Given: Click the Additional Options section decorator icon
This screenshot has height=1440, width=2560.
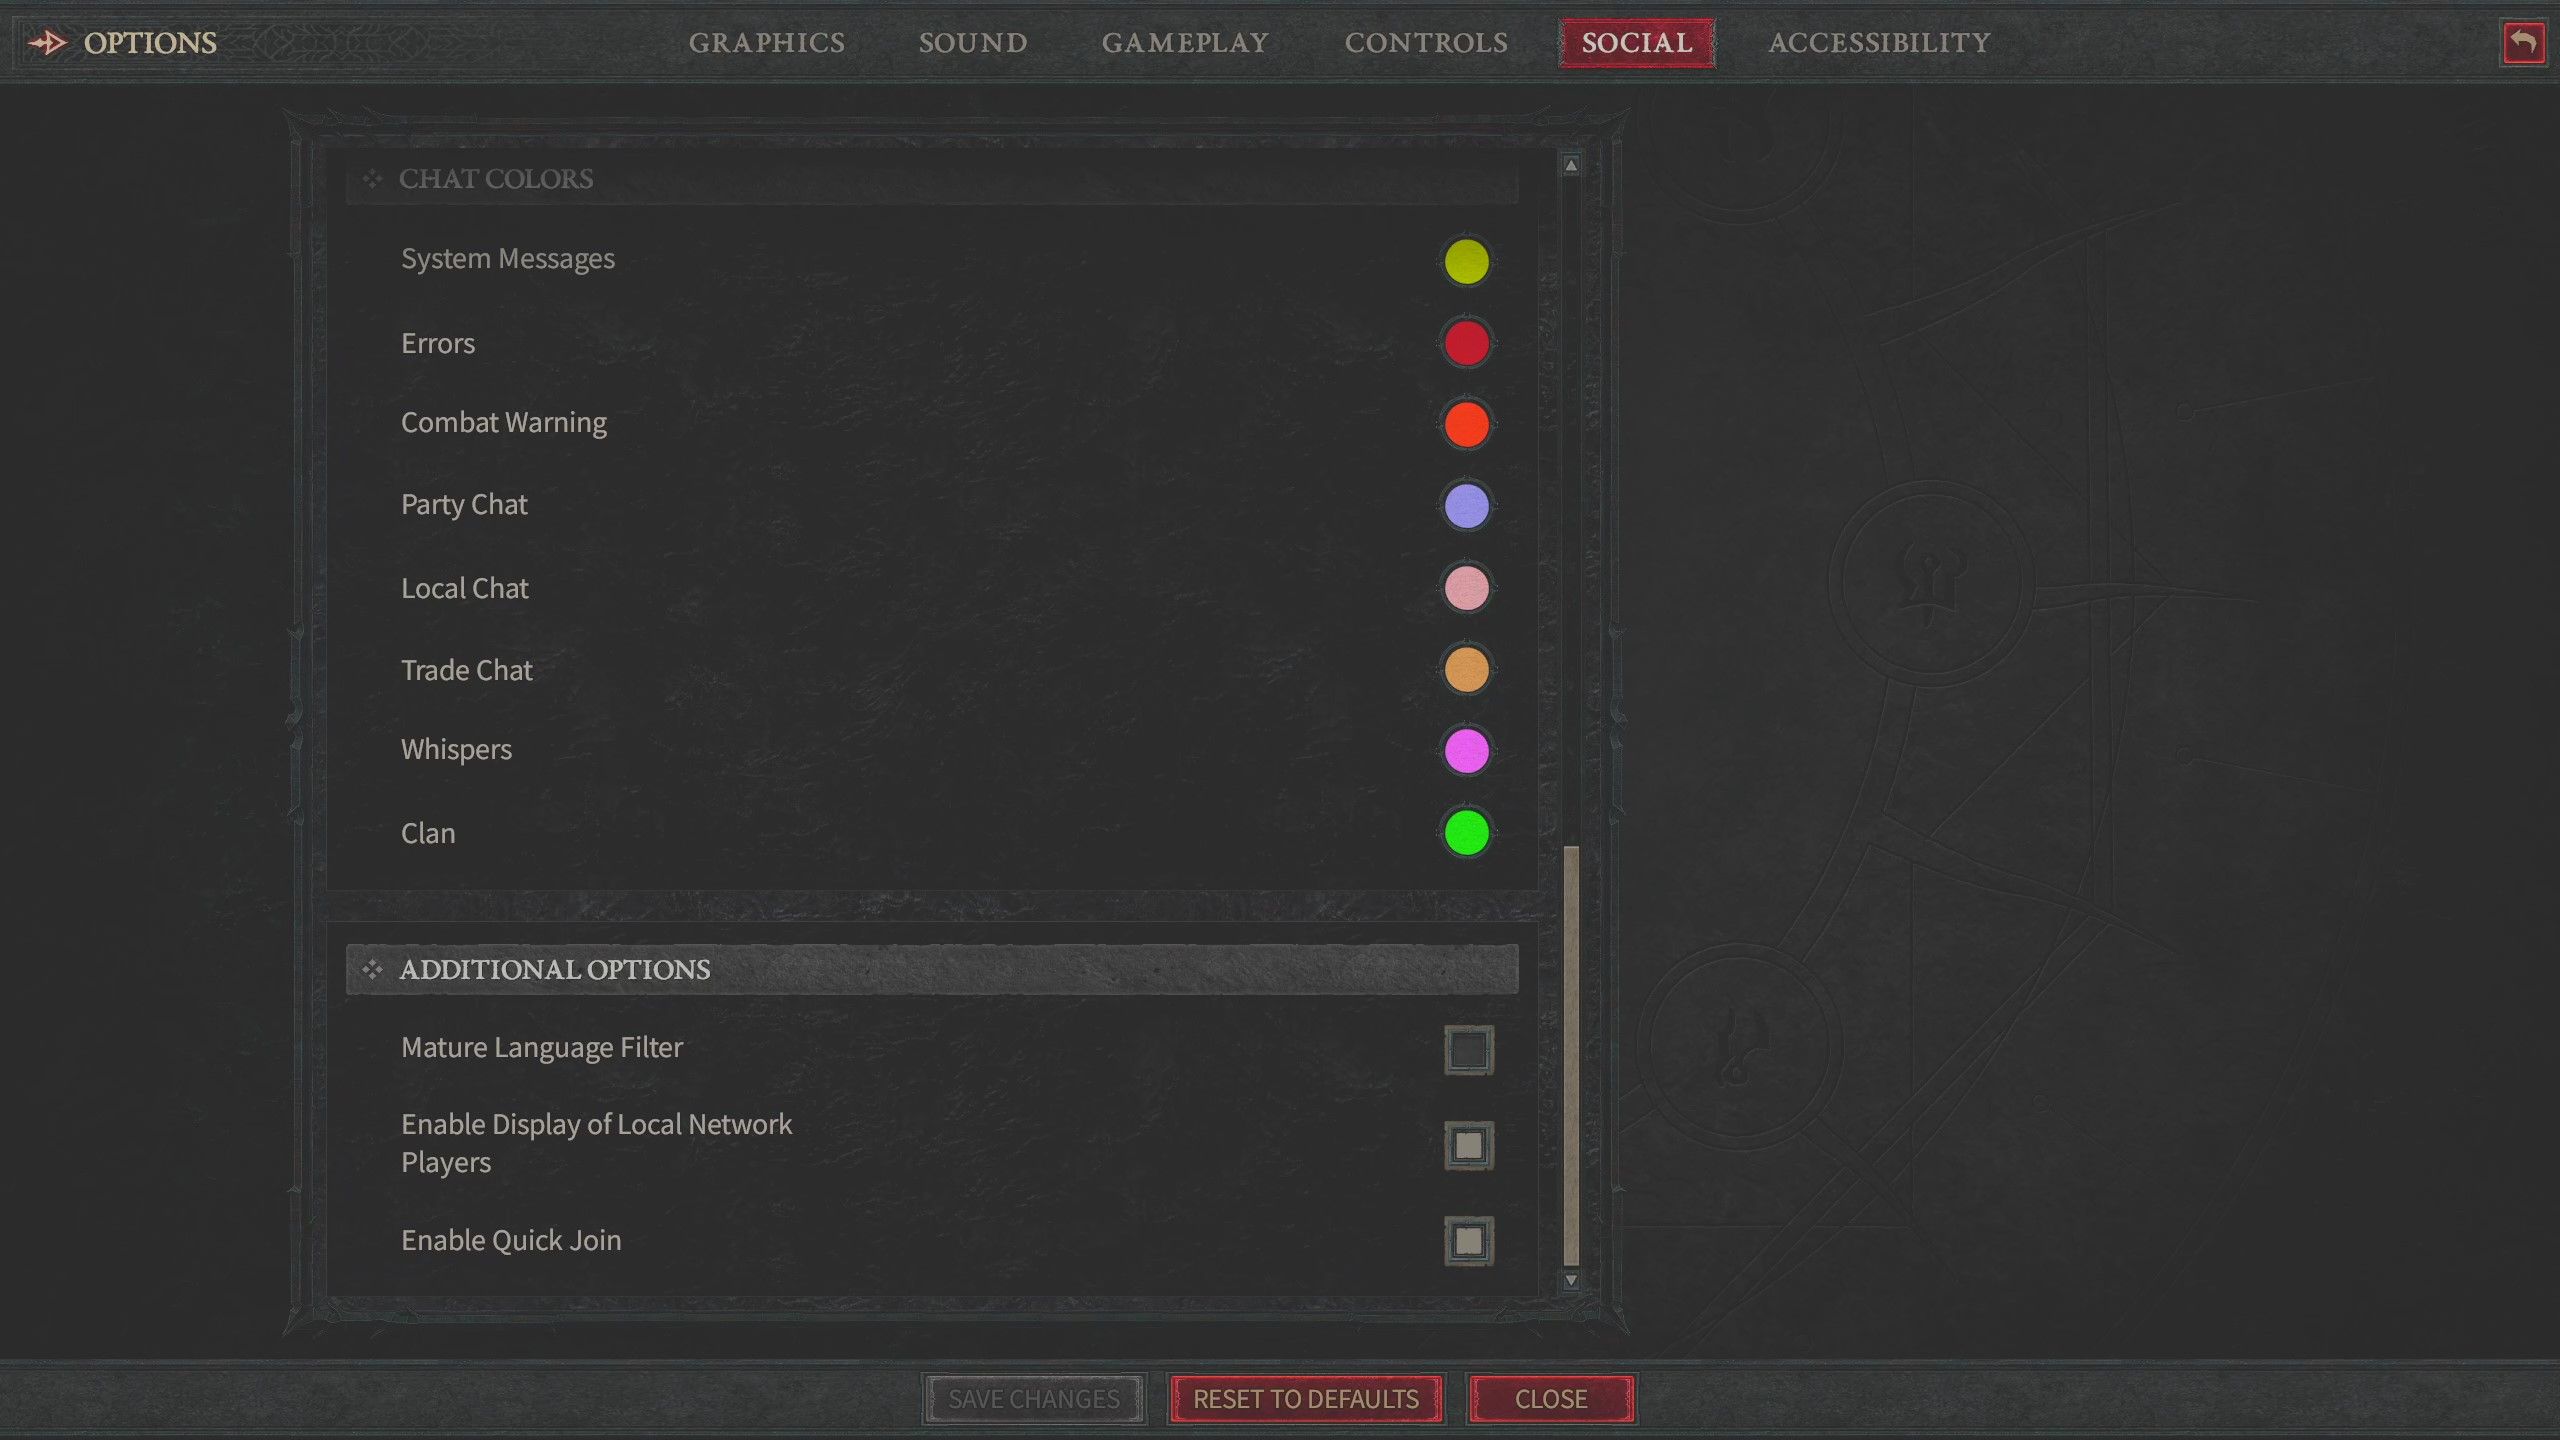Looking at the screenshot, I should (371, 967).
